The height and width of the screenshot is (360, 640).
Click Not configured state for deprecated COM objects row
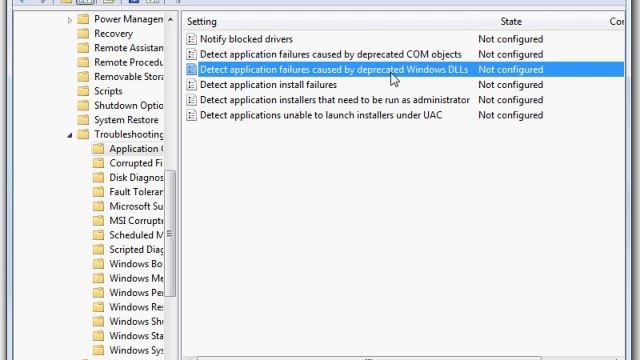coord(511,54)
